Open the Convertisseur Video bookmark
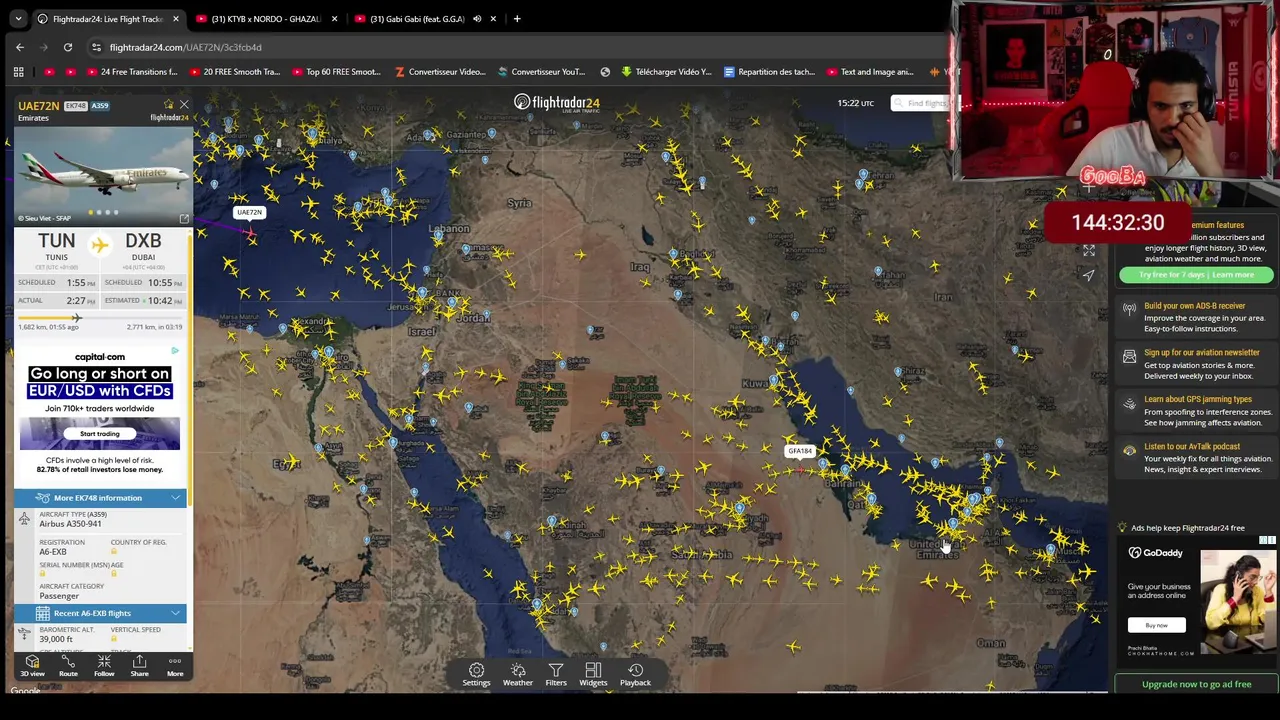This screenshot has width=1280, height=720. (x=440, y=72)
